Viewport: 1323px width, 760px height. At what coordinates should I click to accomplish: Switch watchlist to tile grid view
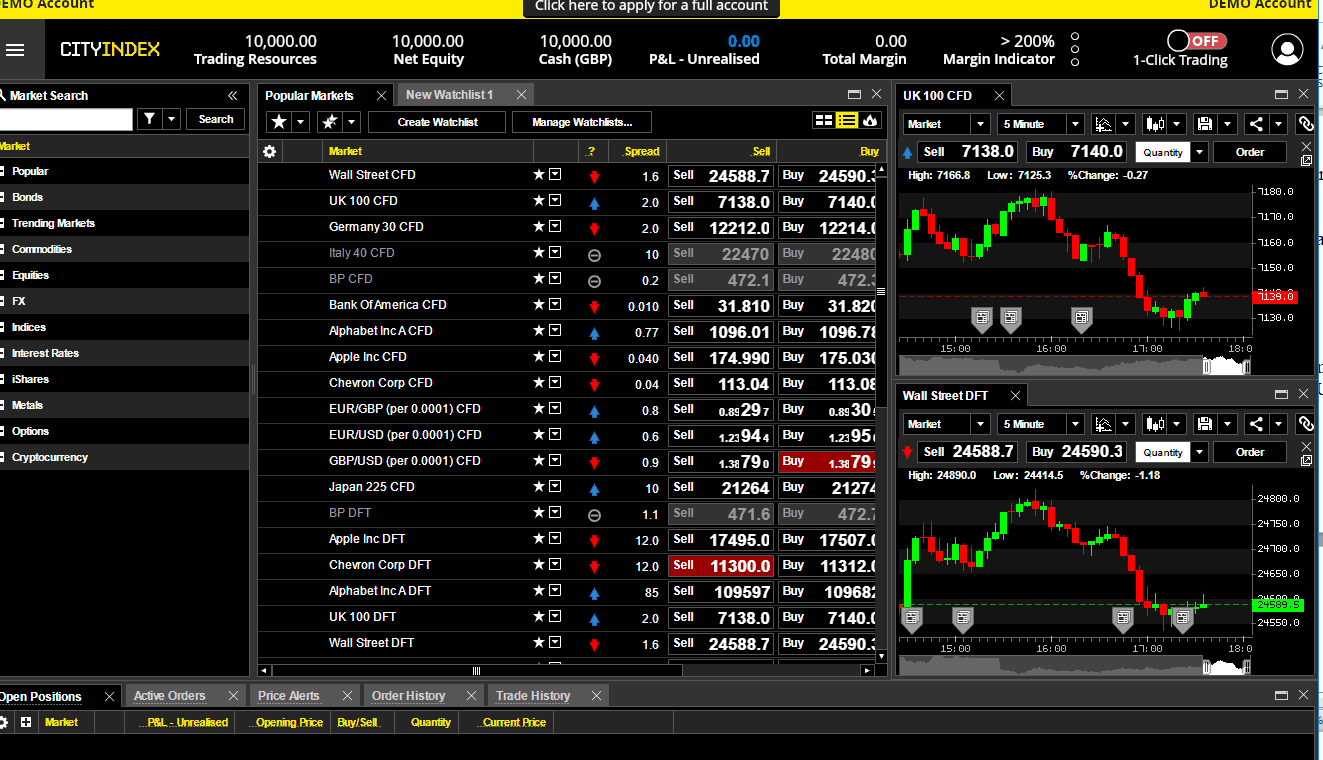point(824,121)
